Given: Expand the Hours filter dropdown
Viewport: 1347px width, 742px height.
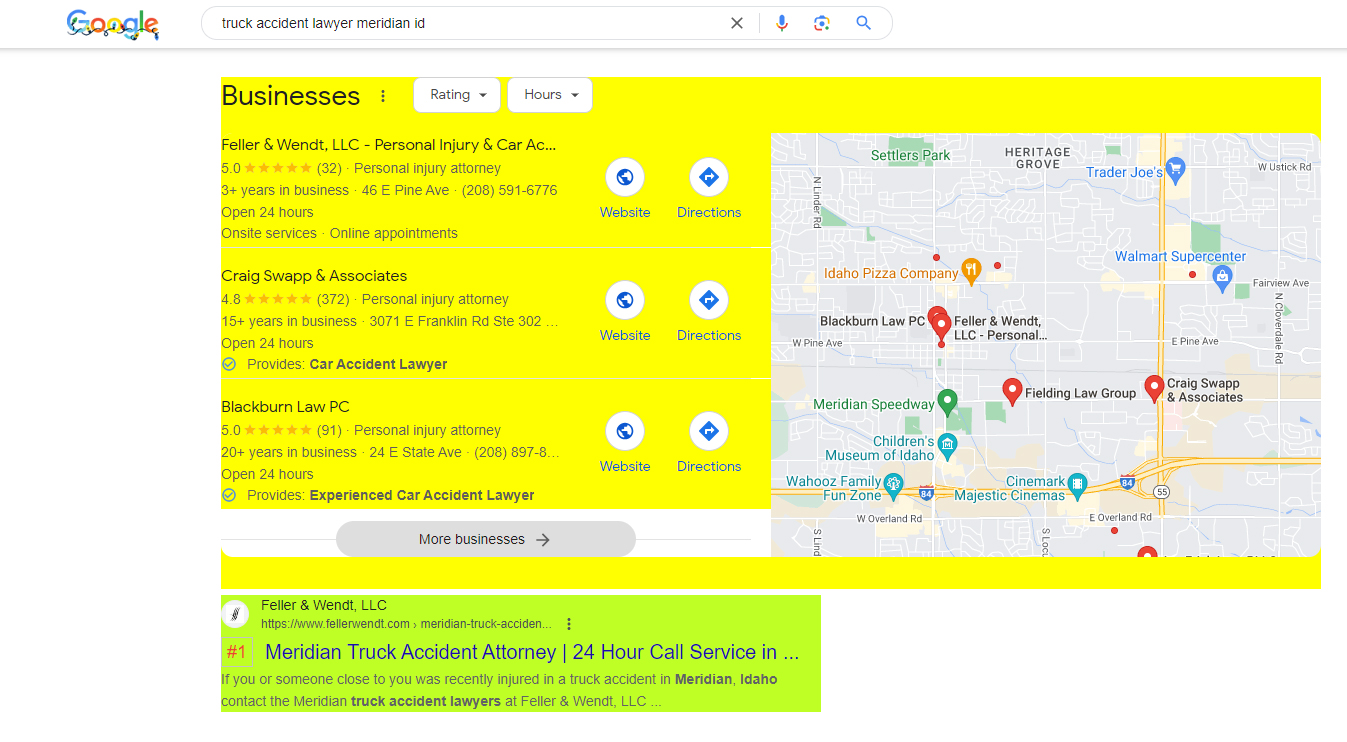Looking at the screenshot, I should coord(551,95).
